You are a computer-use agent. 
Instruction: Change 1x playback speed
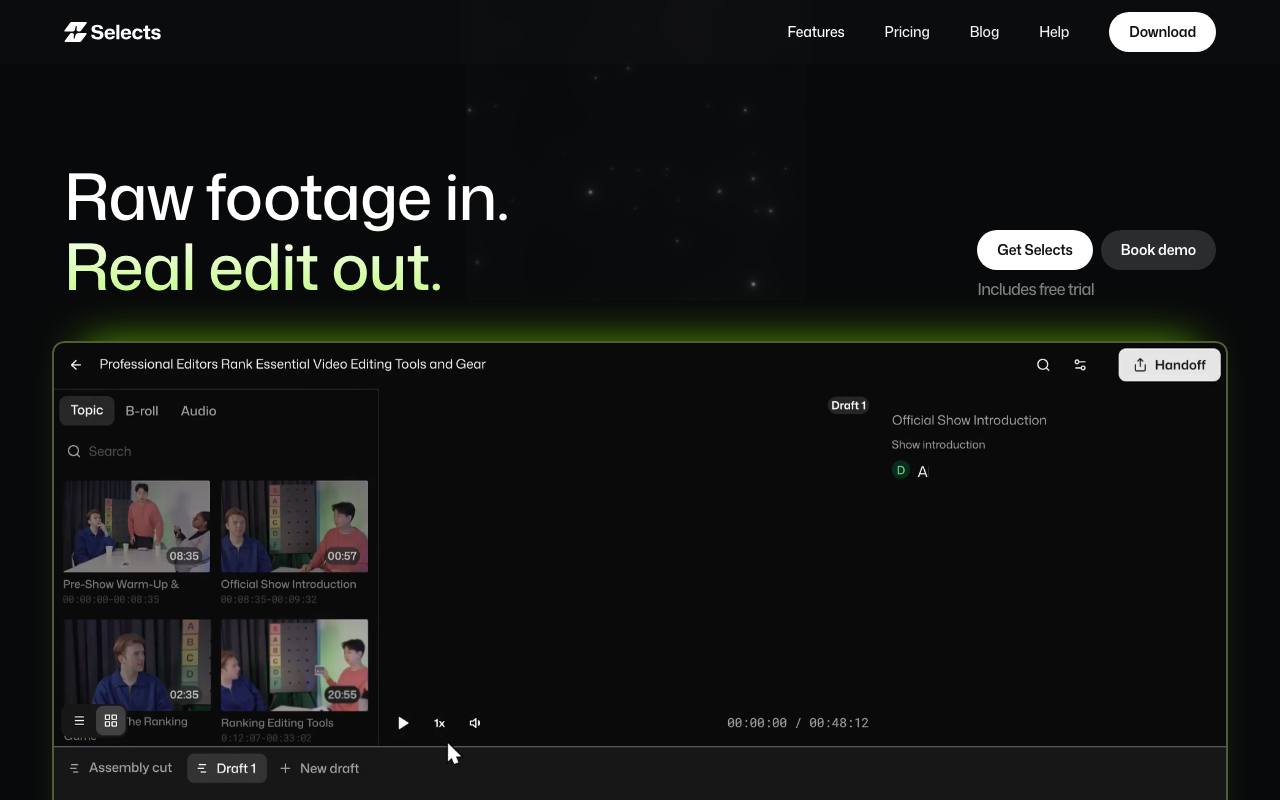click(x=439, y=723)
